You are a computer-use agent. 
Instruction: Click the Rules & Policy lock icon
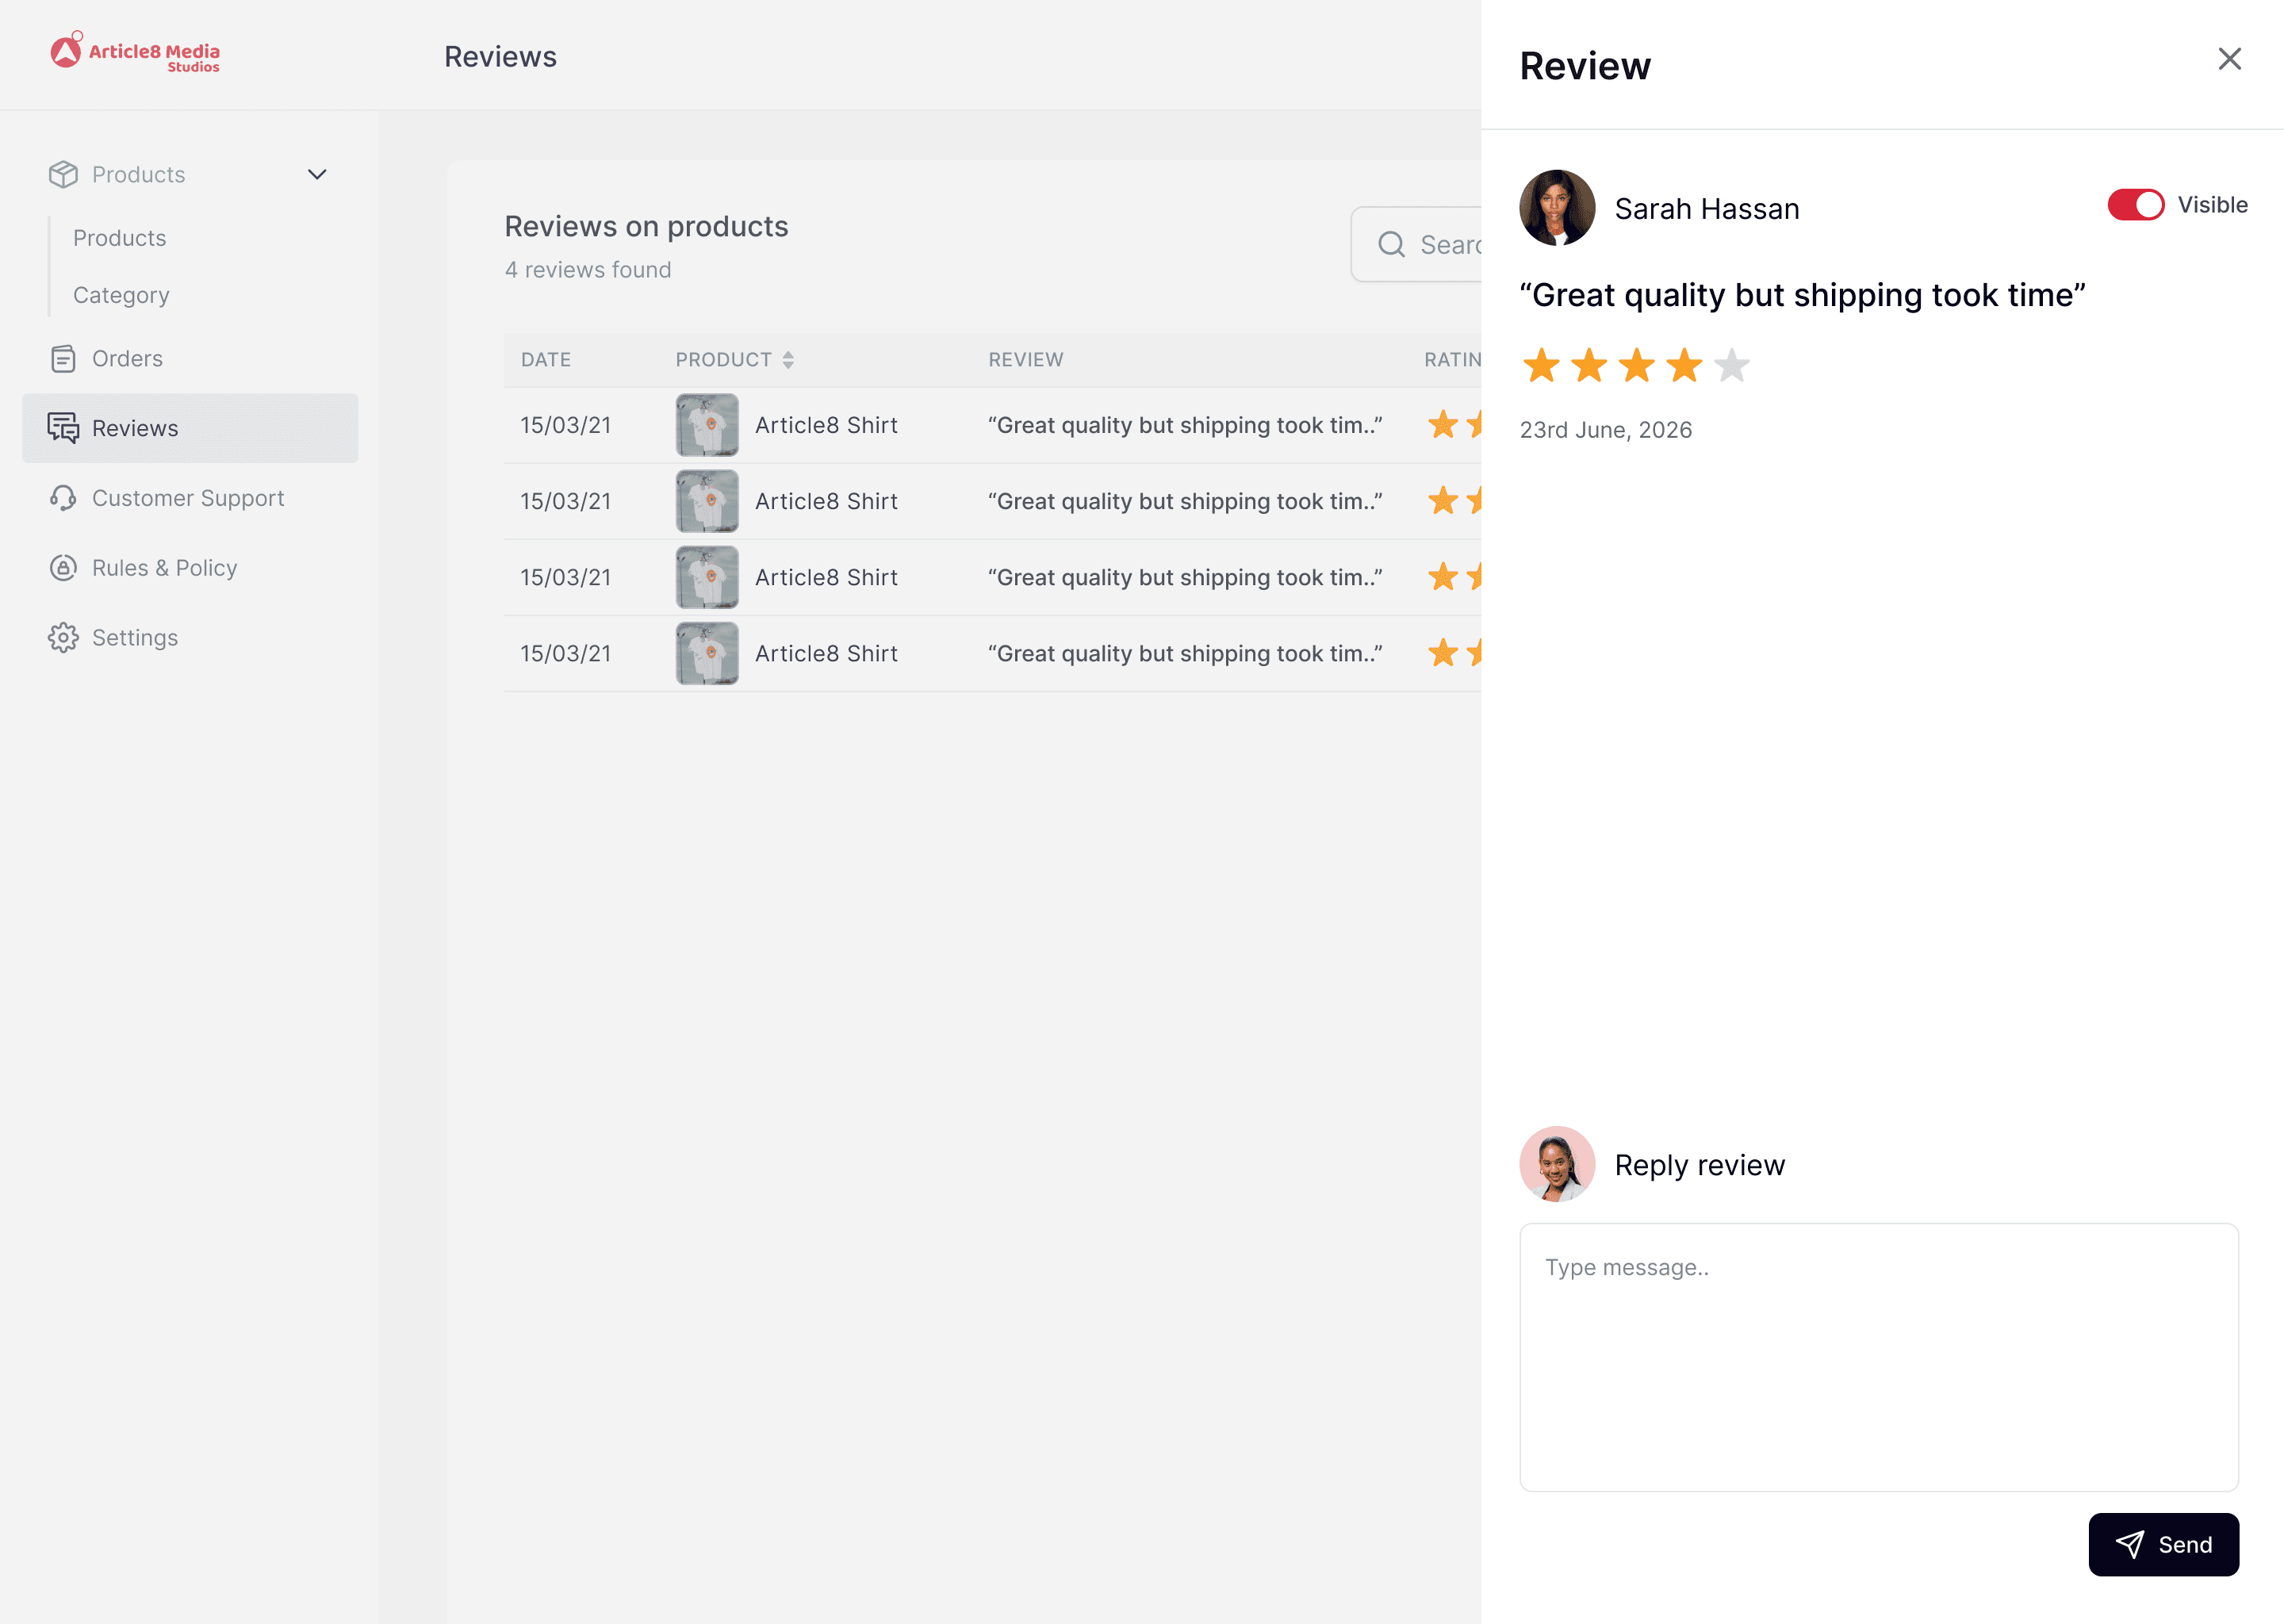pyautogui.click(x=63, y=568)
